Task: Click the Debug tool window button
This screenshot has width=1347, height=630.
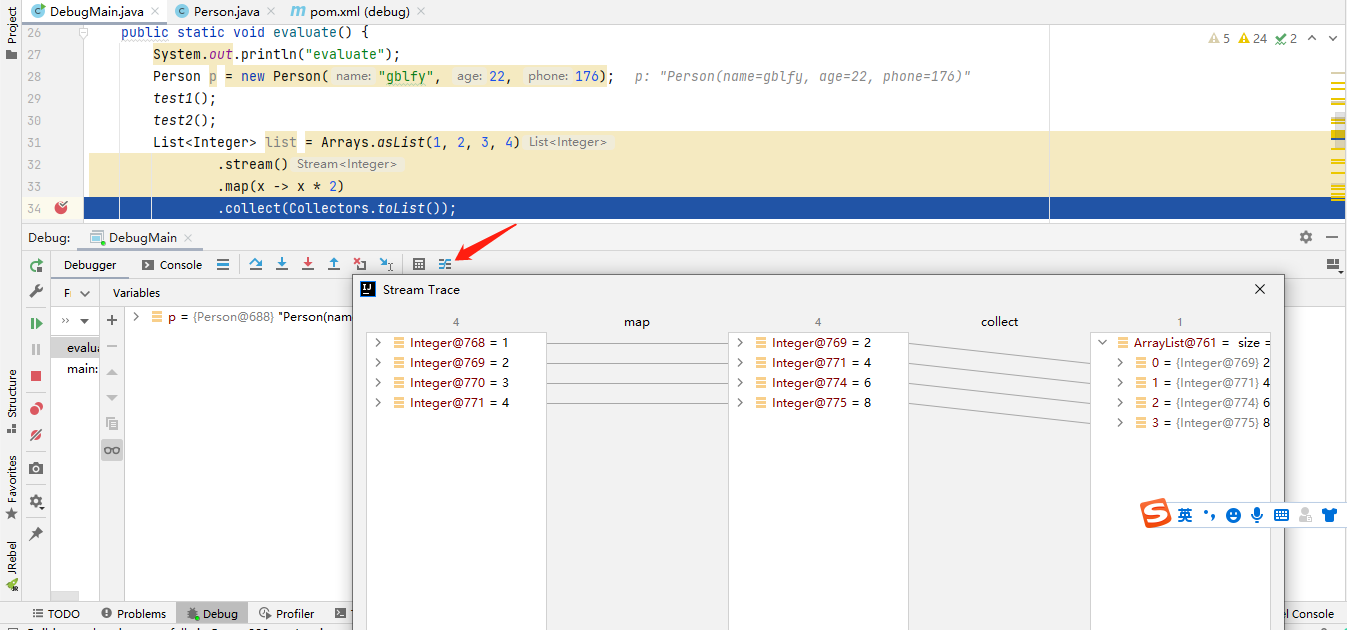Action: pos(211,613)
